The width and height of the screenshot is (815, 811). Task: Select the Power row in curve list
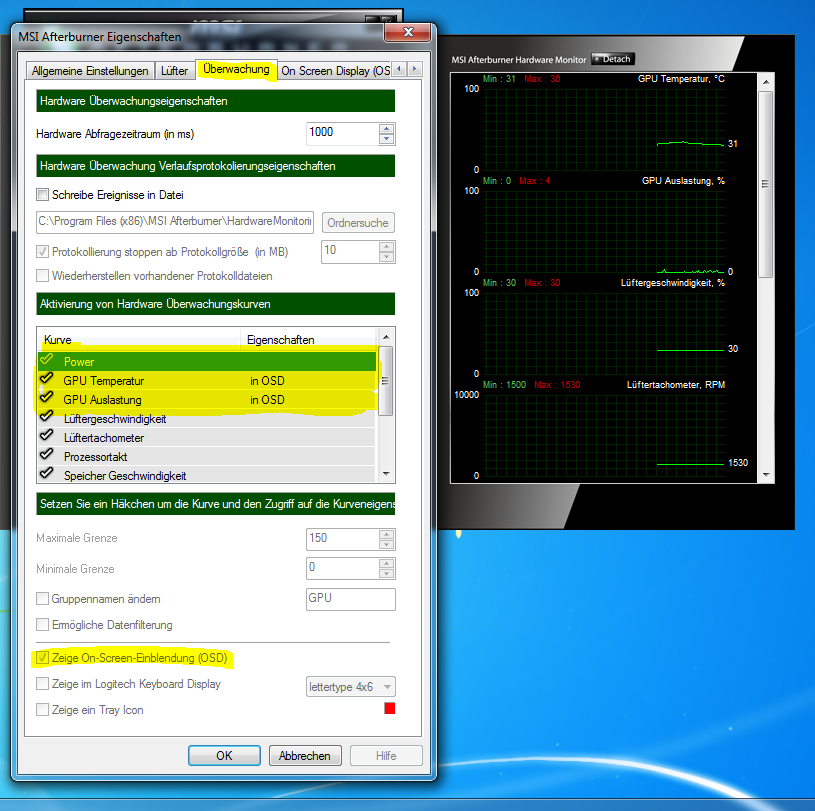(207, 361)
